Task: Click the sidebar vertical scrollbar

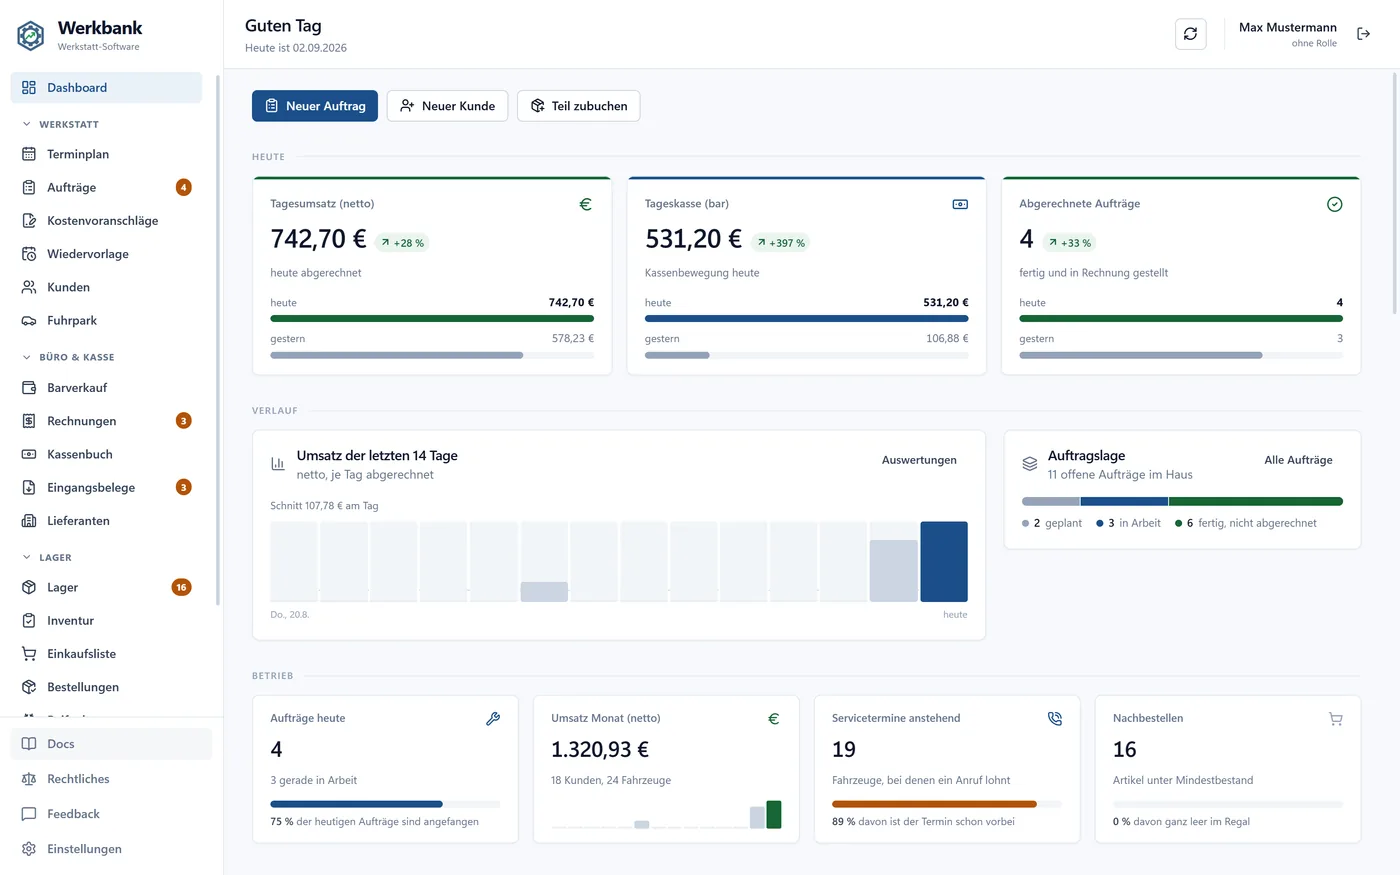Action: 218,340
